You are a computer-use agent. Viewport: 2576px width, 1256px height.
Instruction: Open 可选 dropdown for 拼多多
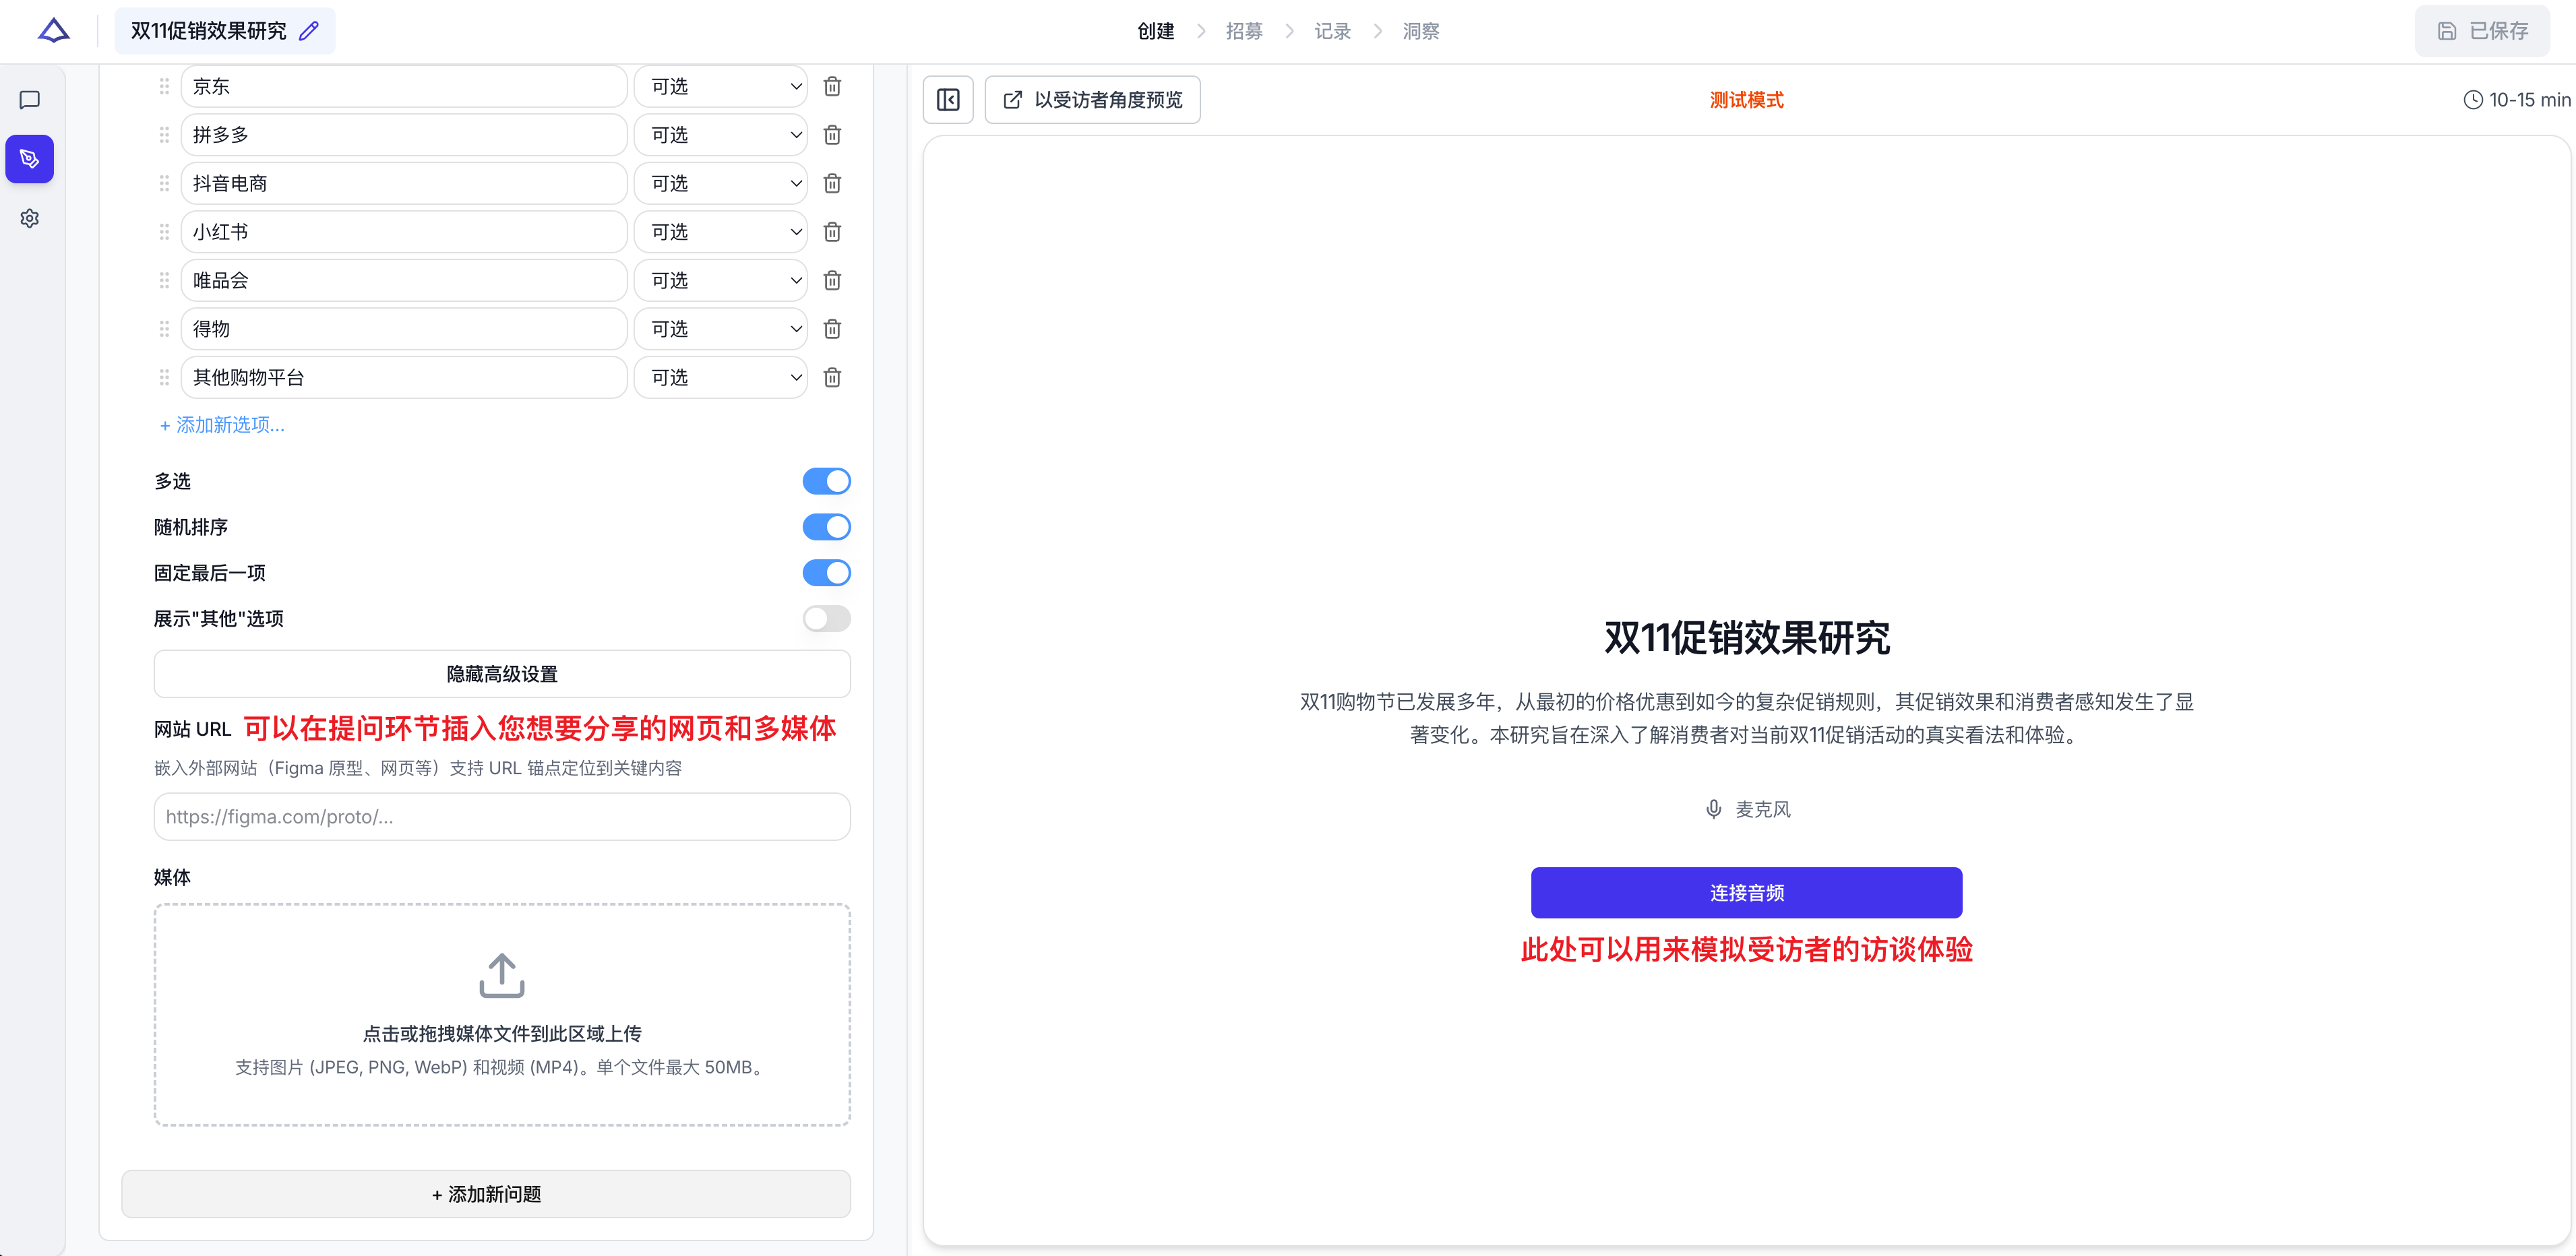pyautogui.click(x=721, y=135)
